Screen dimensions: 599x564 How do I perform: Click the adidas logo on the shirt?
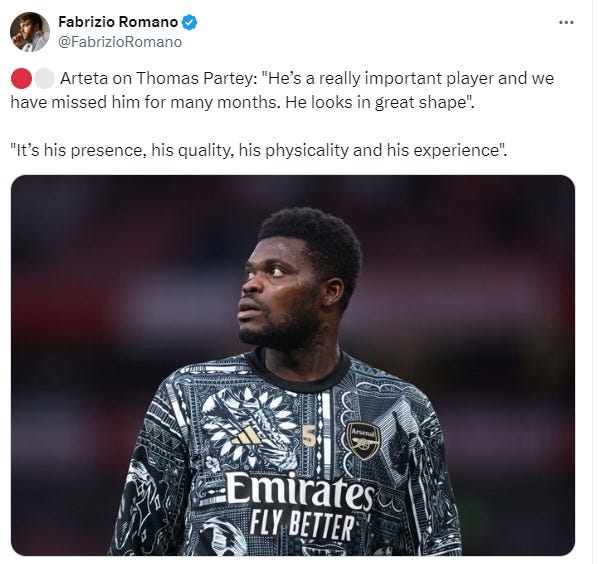[246, 436]
